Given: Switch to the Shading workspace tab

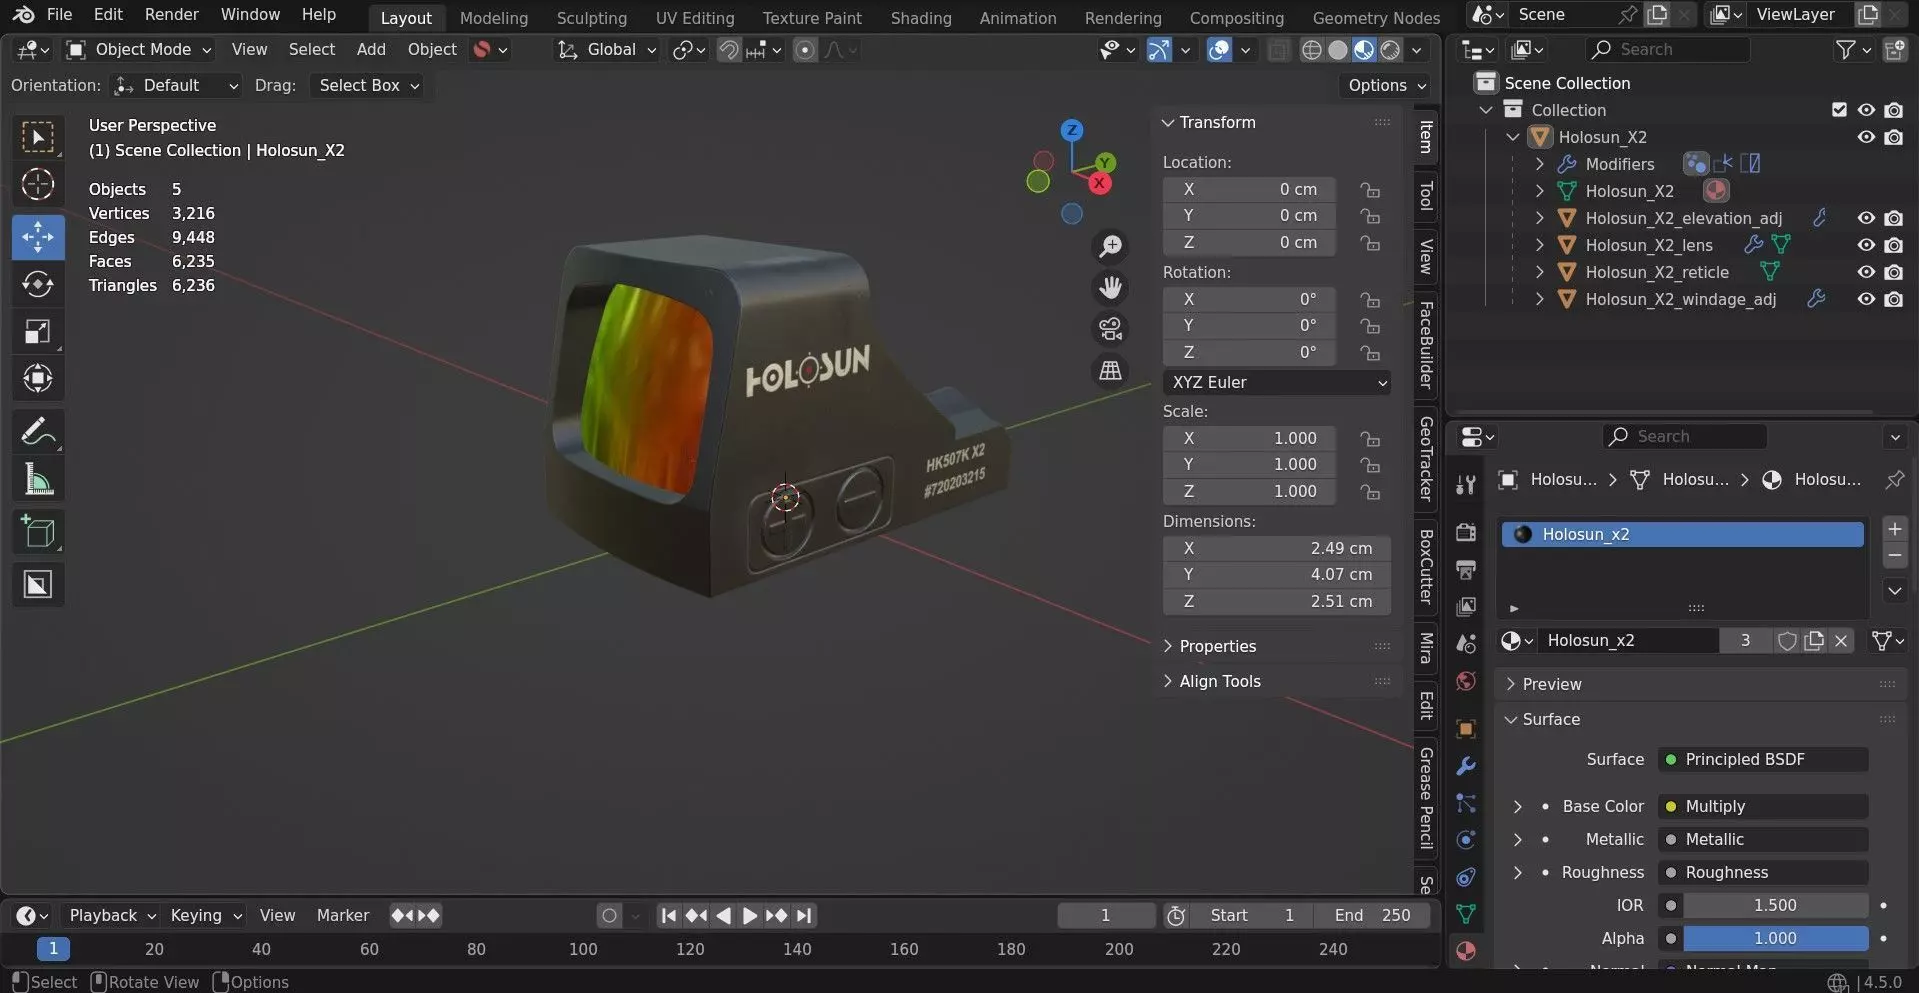Looking at the screenshot, I should [920, 17].
